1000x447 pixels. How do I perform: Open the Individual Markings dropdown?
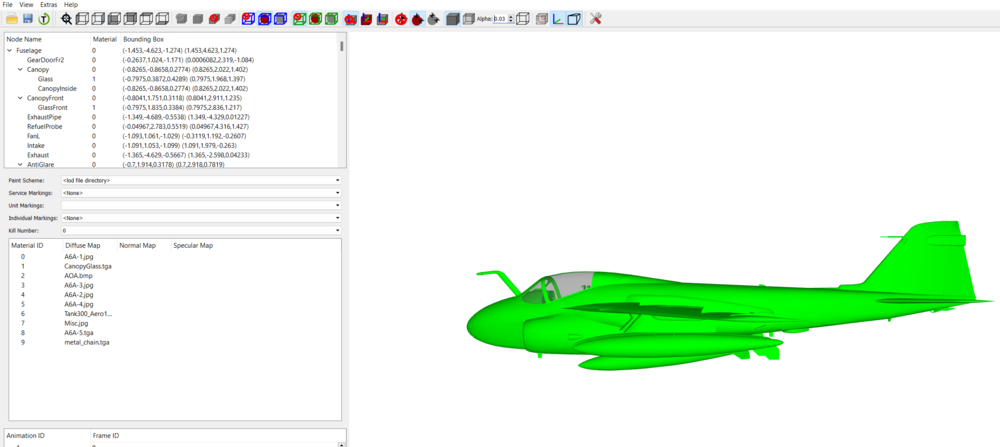(x=201, y=217)
